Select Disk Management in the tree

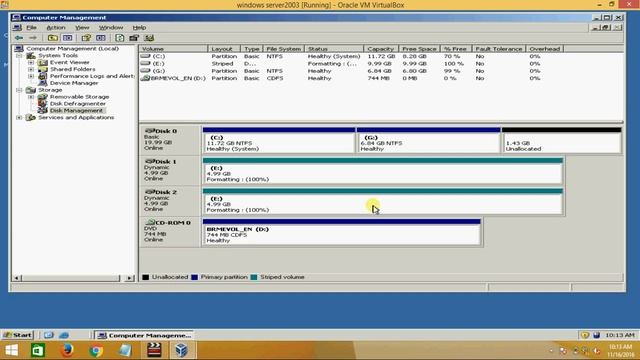coord(76,111)
